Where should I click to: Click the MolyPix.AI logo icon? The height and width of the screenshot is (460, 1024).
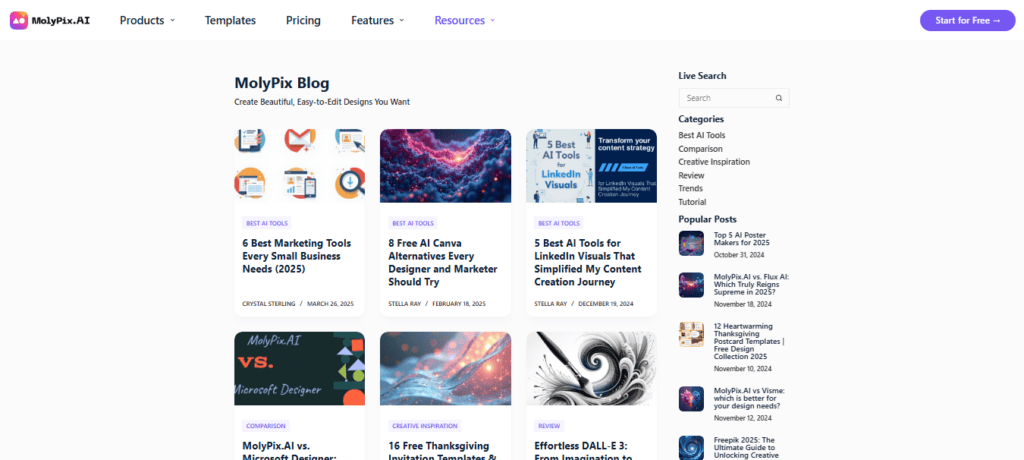[19, 20]
